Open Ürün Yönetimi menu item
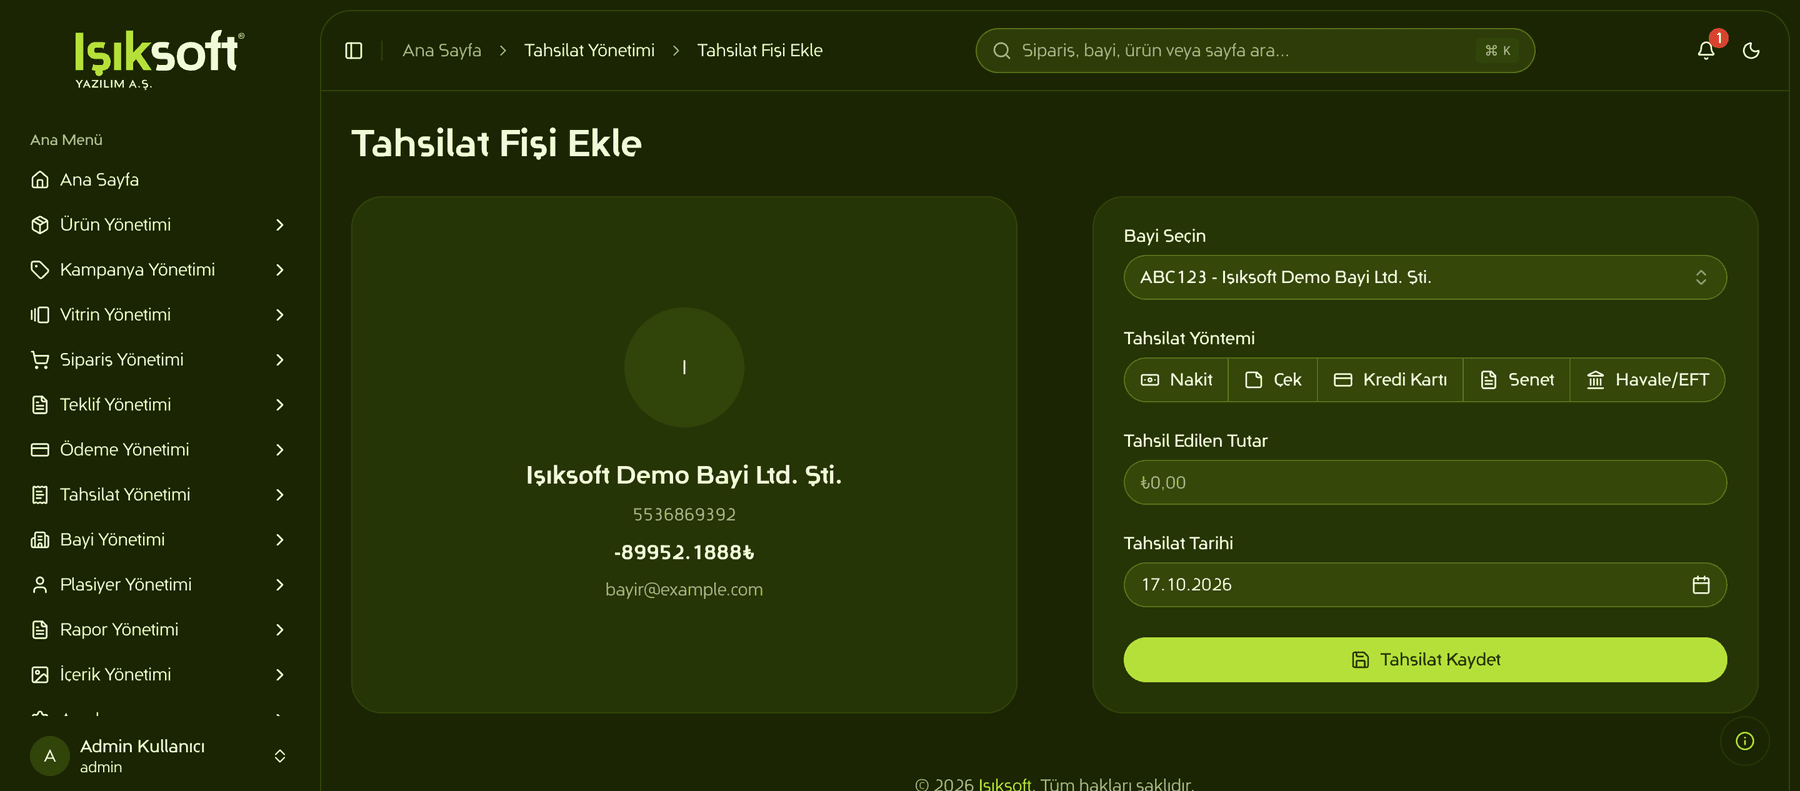 (x=160, y=225)
